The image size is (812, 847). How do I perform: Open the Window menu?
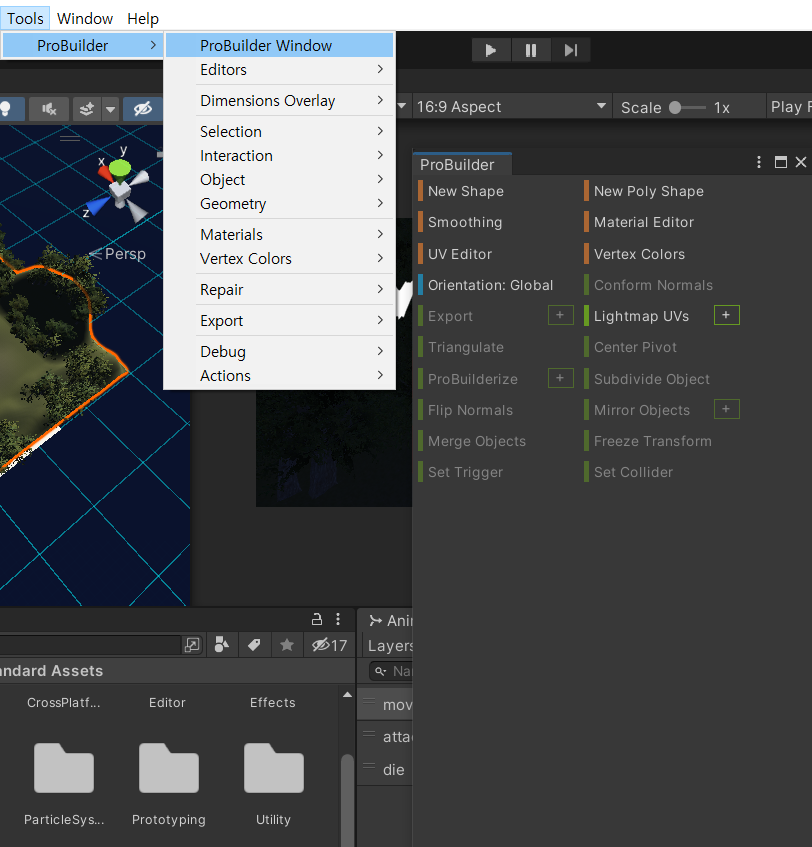pyautogui.click(x=85, y=18)
